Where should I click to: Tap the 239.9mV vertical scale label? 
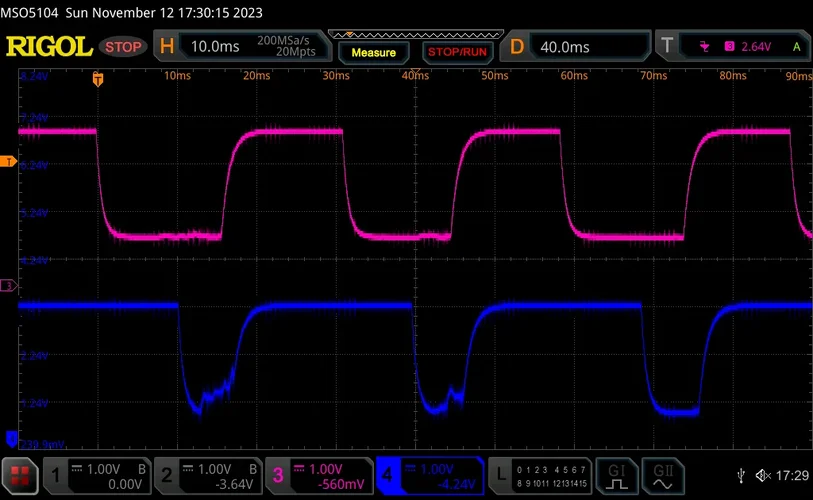(x=42, y=445)
